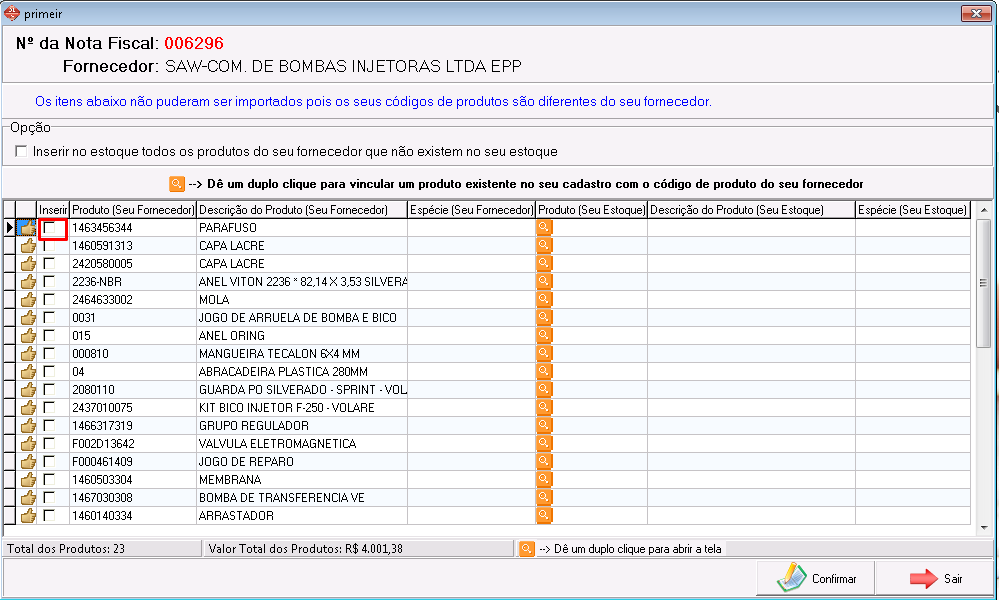Click thumbs-up icon in ANEL VITON row
The height and width of the screenshot is (600, 999).
tap(27, 282)
